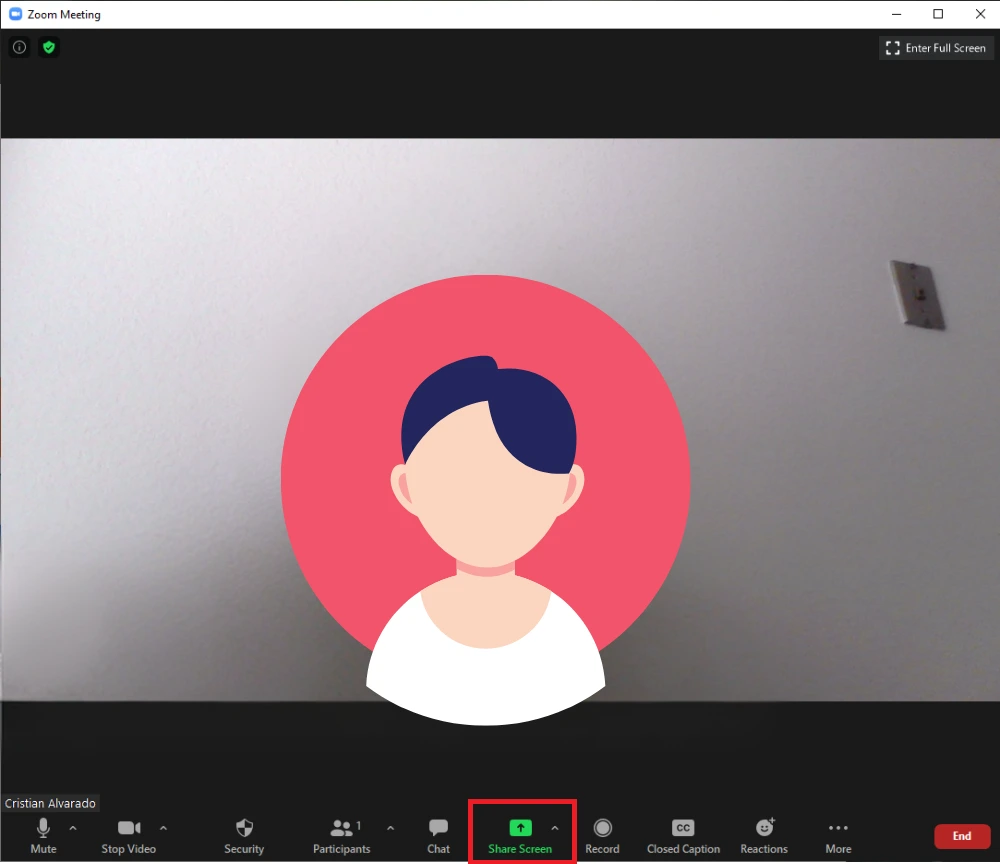This screenshot has height=864, width=1000.
Task: Open the microphone selection dropdown
Action: point(71,828)
